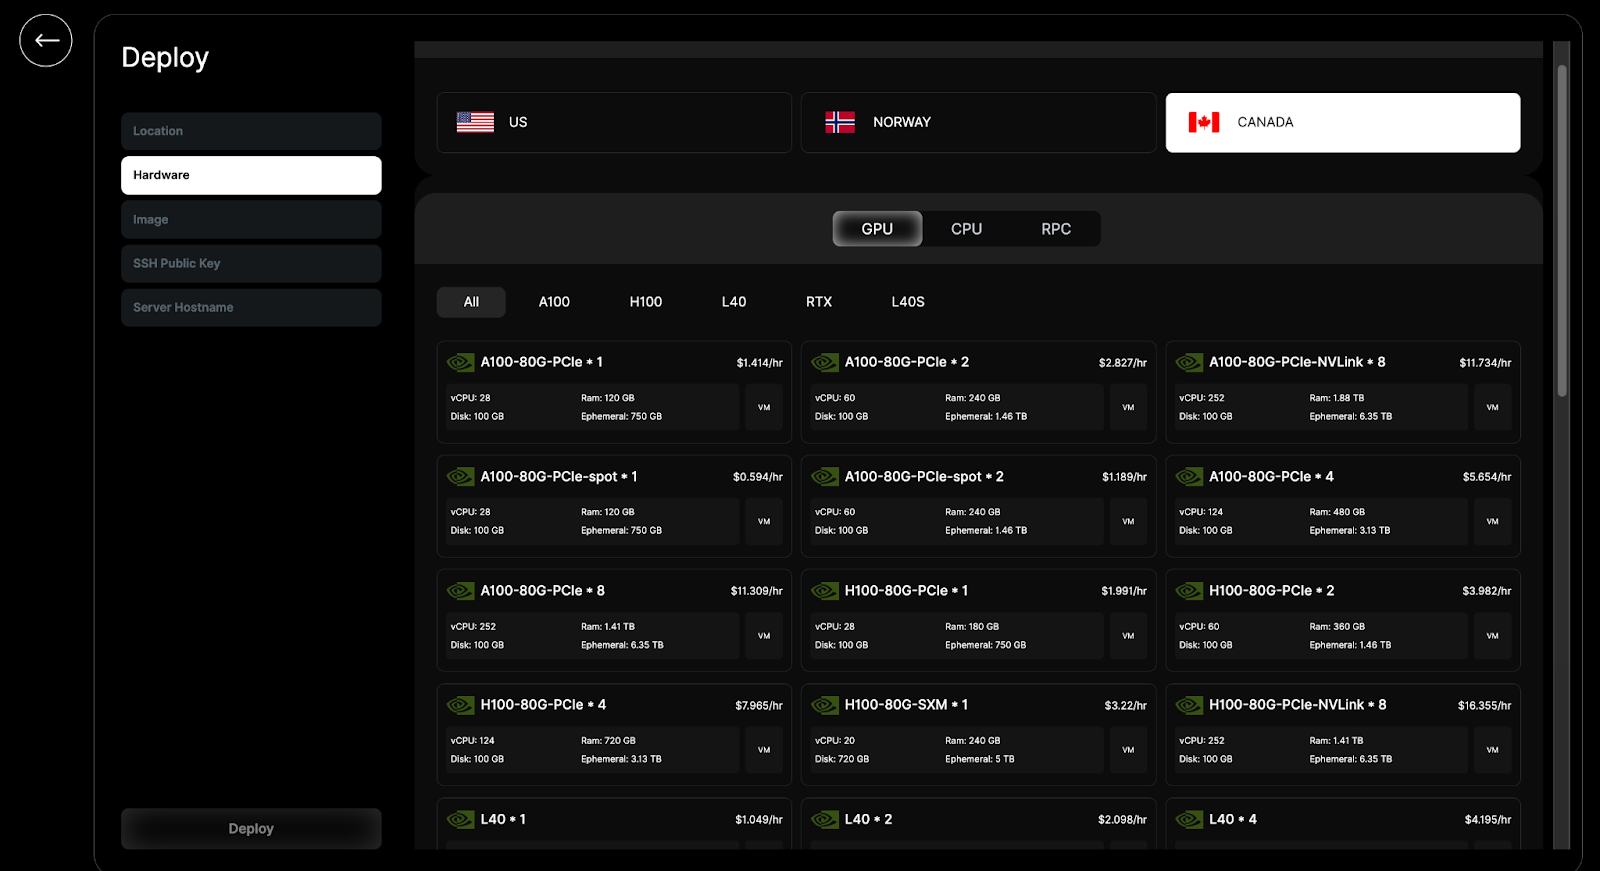Click the Canada flag icon
This screenshot has height=871, width=1600.
coord(1204,122)
